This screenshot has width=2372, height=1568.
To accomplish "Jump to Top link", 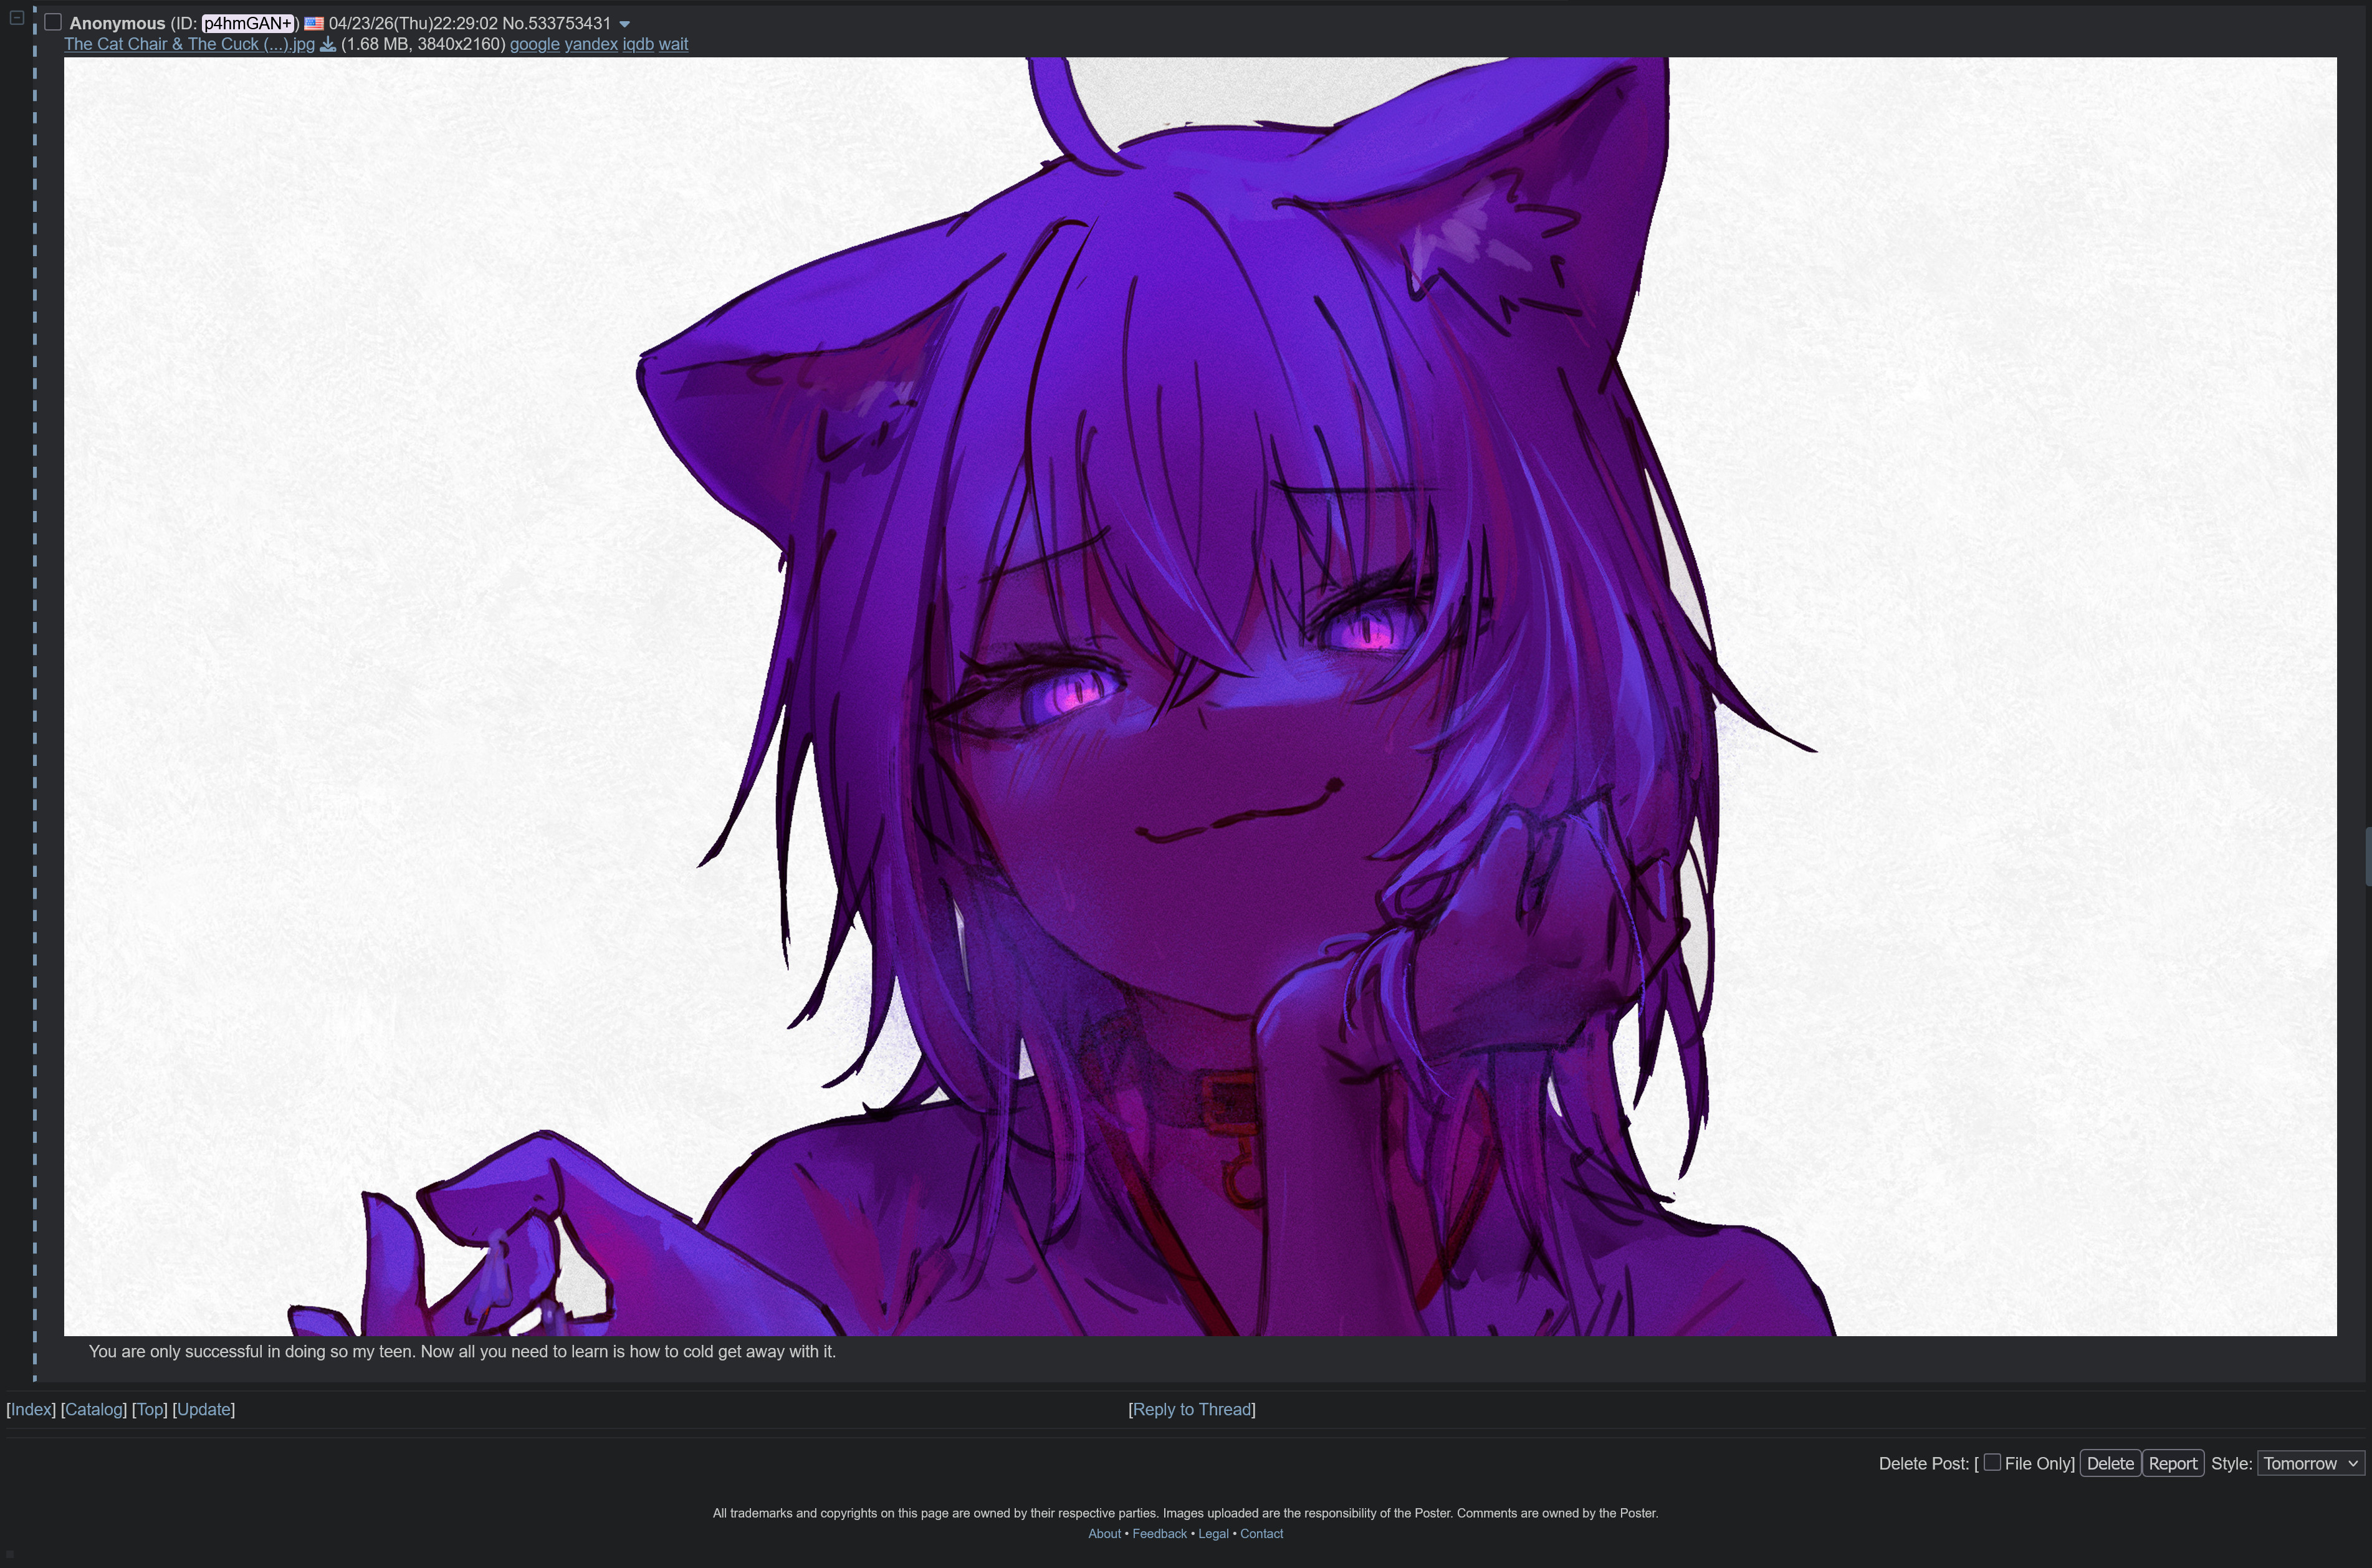I will click(150, 1409).
